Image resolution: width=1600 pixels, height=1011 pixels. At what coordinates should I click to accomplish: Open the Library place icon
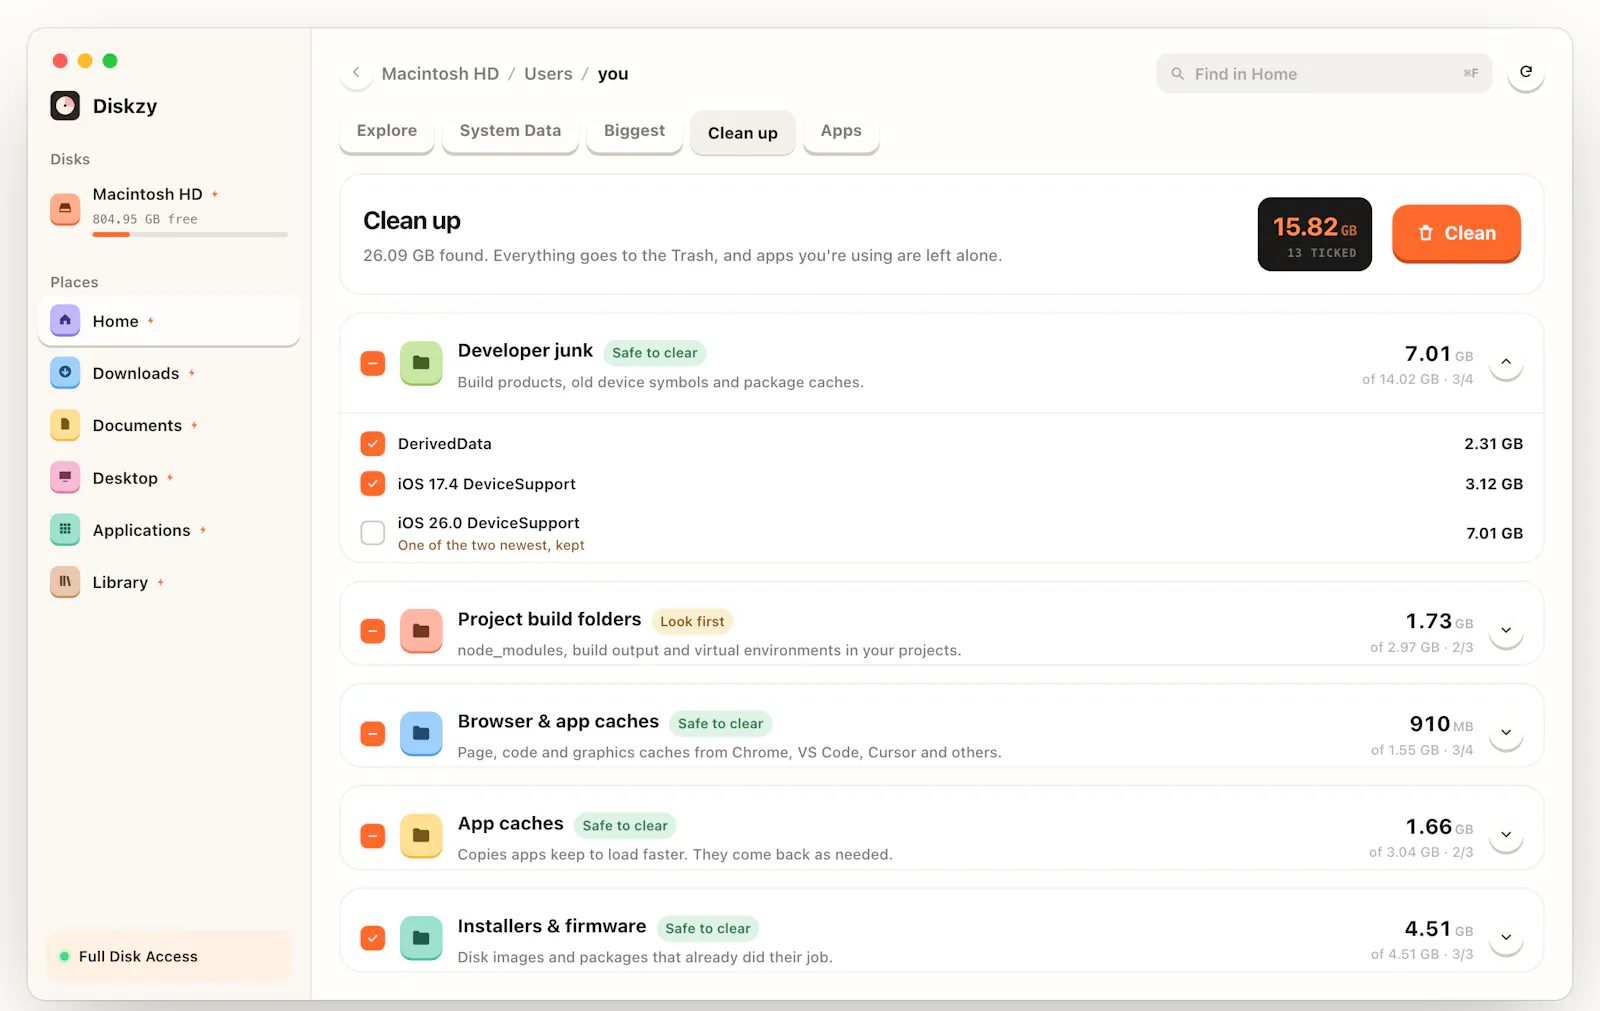(x=65, y=582)
